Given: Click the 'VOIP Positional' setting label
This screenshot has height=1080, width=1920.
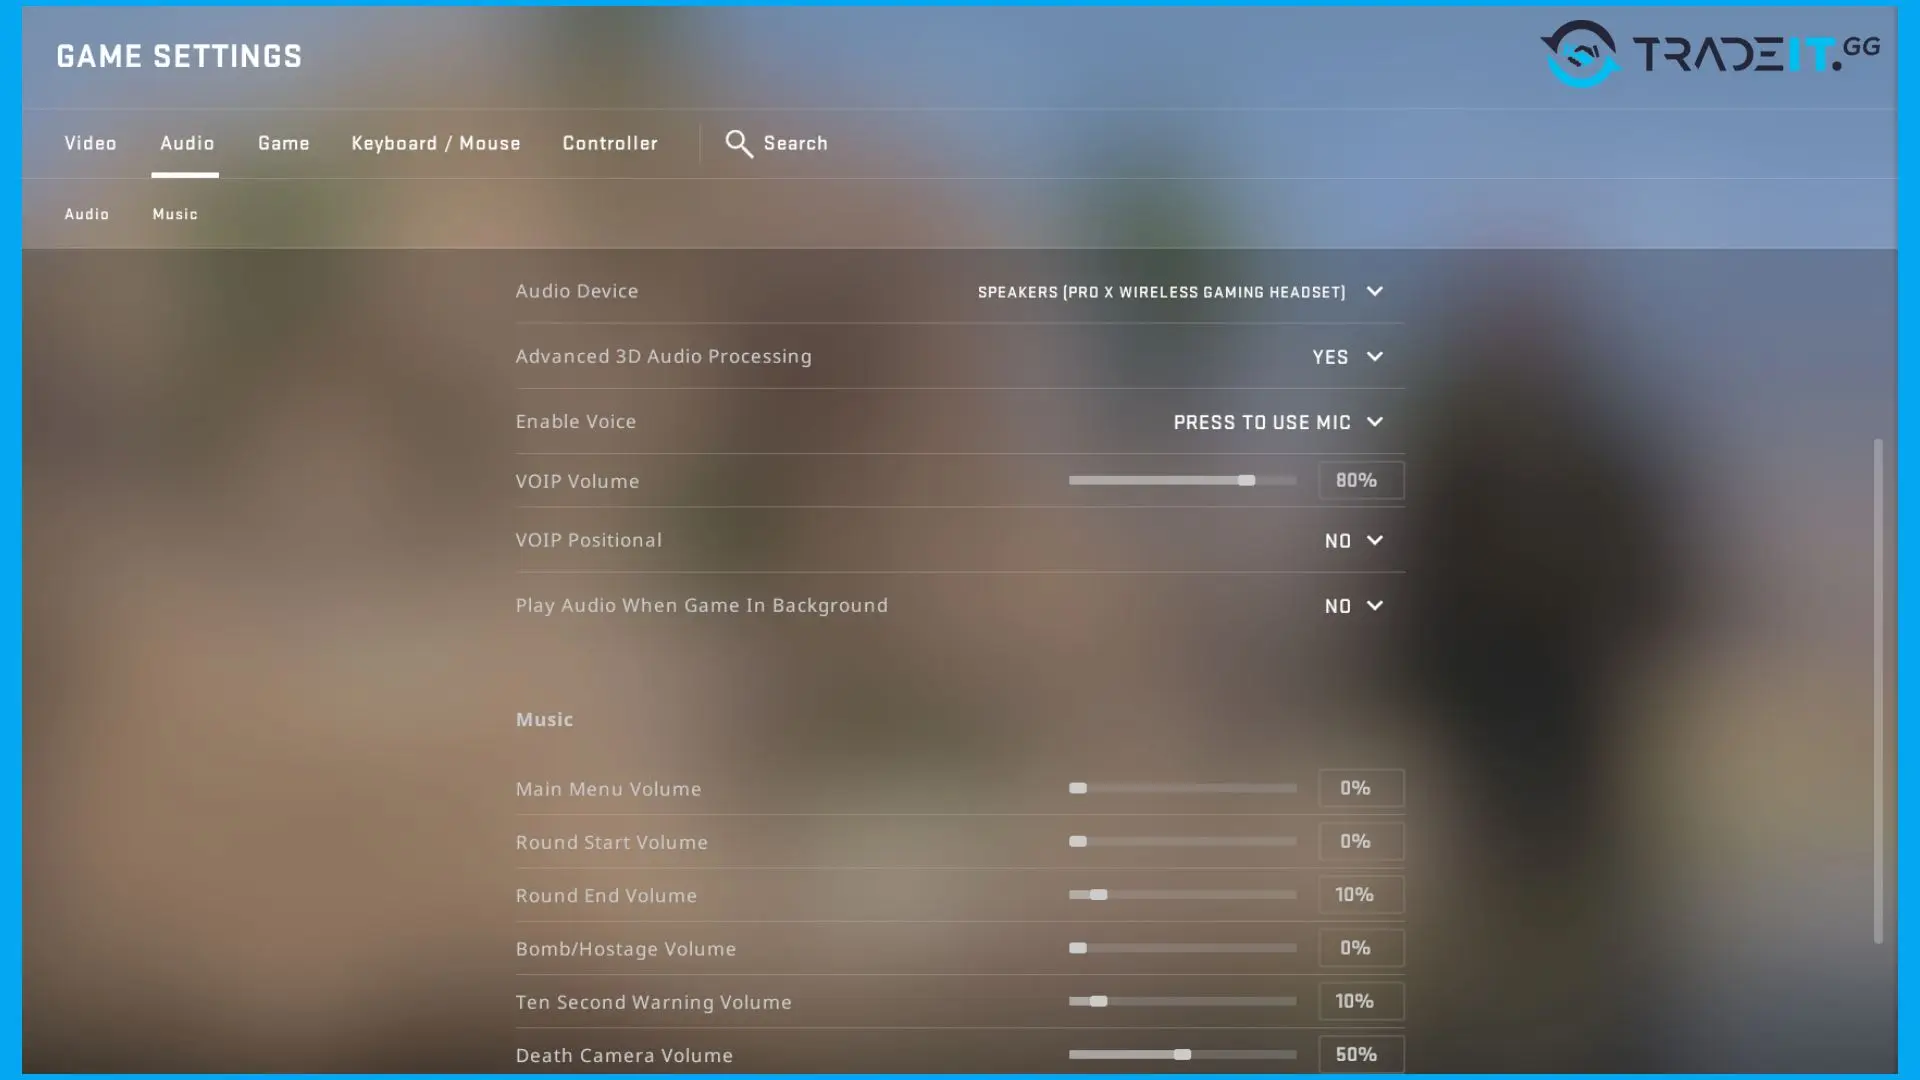Looking at the screenshot, I should (x=589, y=540).
